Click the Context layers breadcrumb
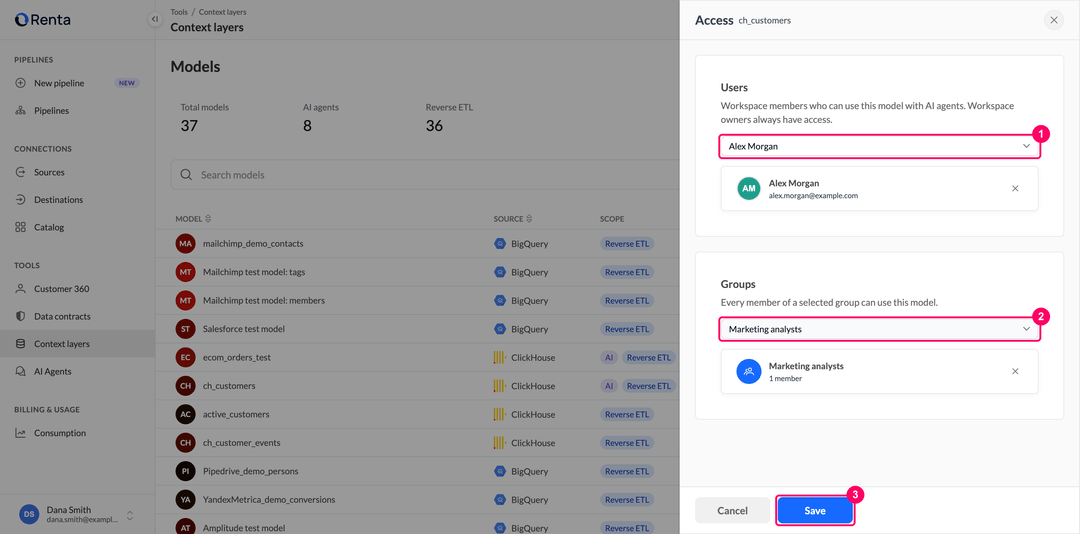 [222, 12]
